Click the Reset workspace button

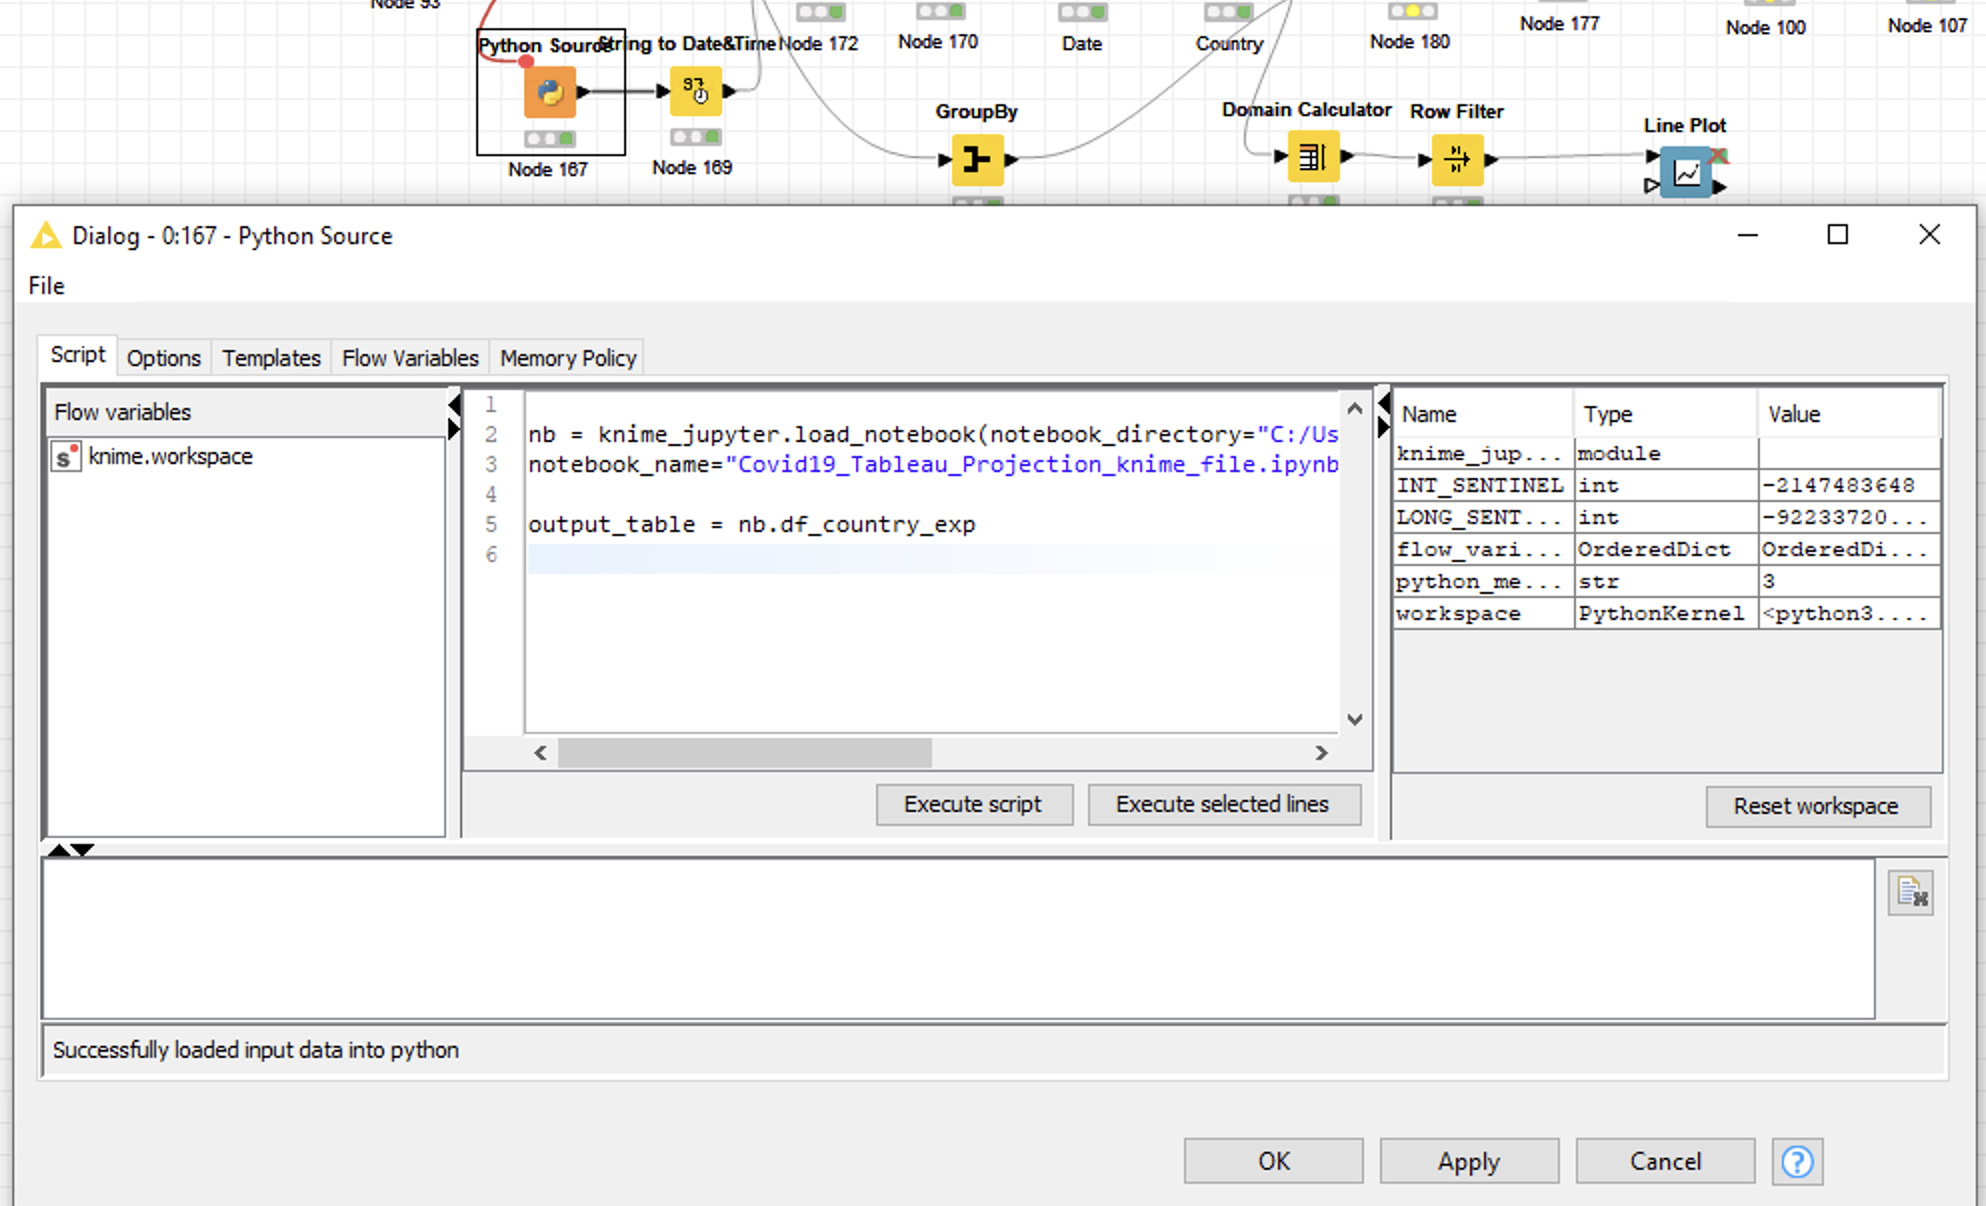point(1817,806)
